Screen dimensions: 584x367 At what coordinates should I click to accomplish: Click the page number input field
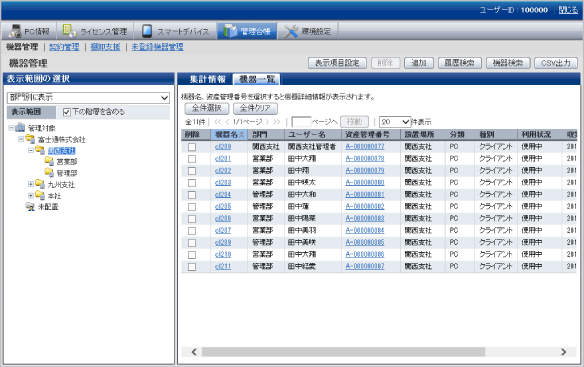[x=301, y=122]
